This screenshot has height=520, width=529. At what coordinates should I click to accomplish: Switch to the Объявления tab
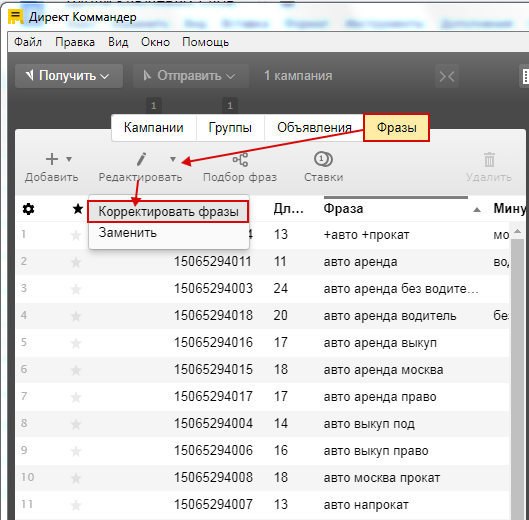[314, 128]
